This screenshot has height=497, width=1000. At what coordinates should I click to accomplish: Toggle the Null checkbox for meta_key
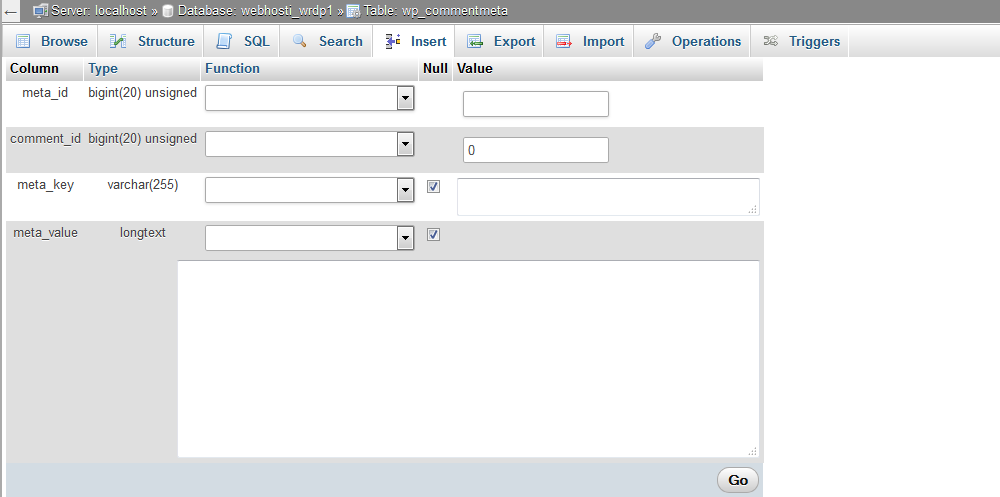(x=433, y=186)
